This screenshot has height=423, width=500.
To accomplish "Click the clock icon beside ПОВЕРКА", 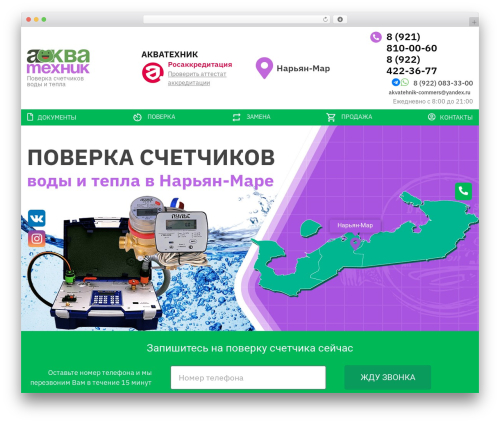I will coord(137,117).
